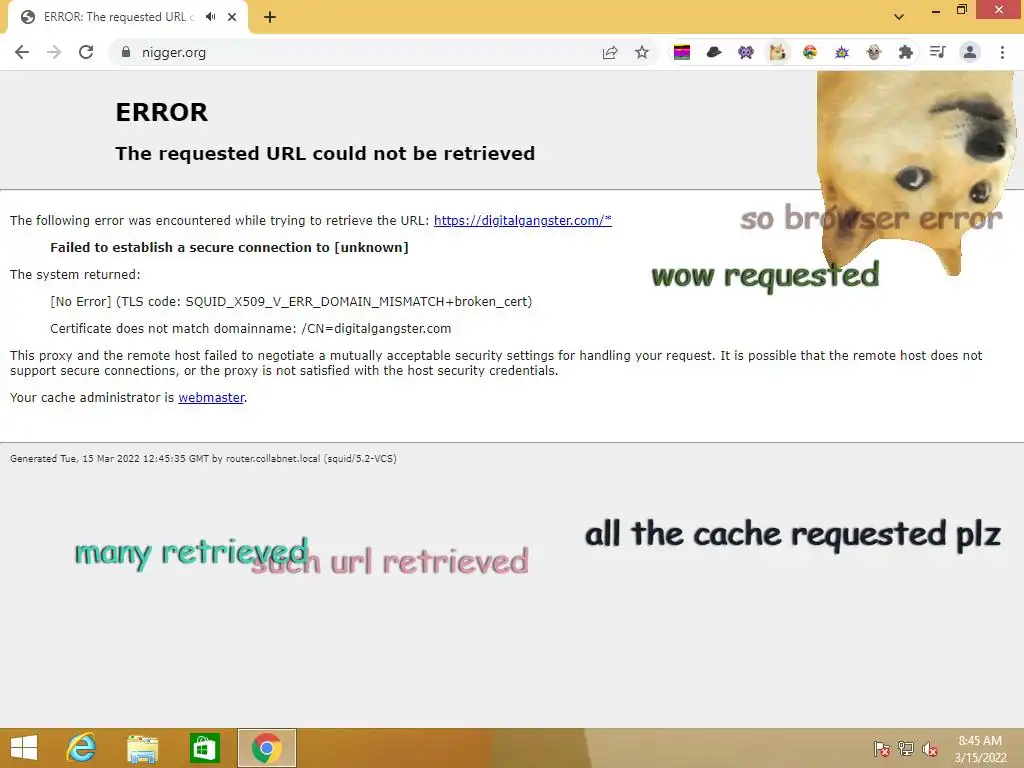The height and width of the screenshot is (768, 1024).
Task: Open the rainbow mushroom extension
Action: click(810, 52)
